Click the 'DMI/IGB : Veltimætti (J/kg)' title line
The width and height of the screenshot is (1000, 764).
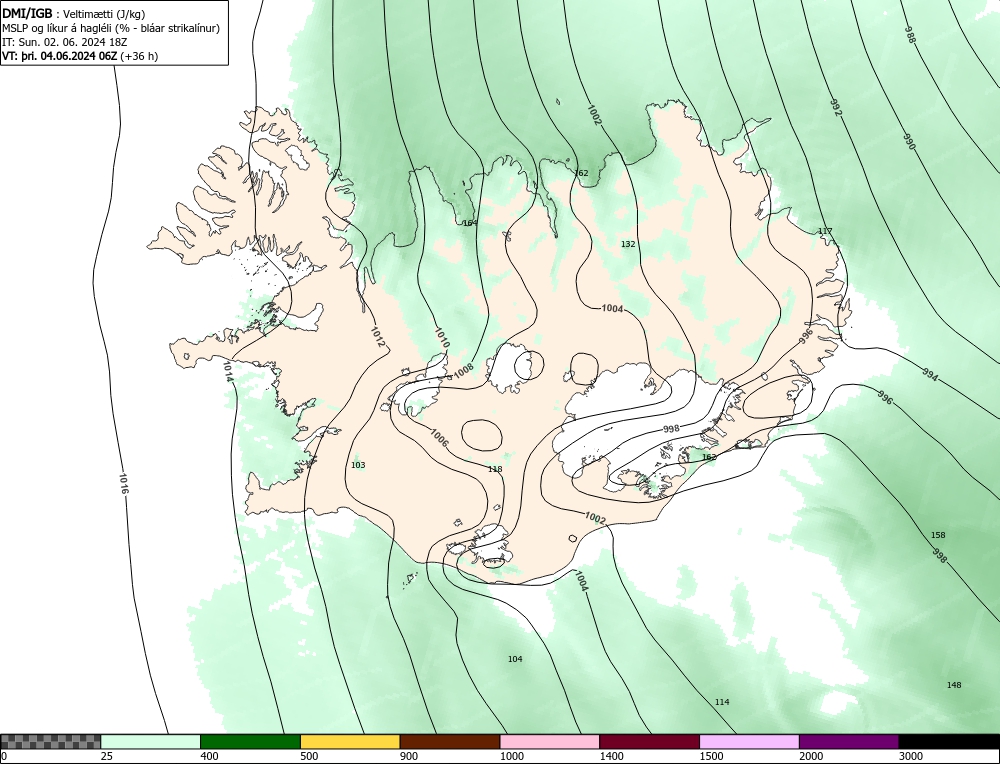point(73,14)
